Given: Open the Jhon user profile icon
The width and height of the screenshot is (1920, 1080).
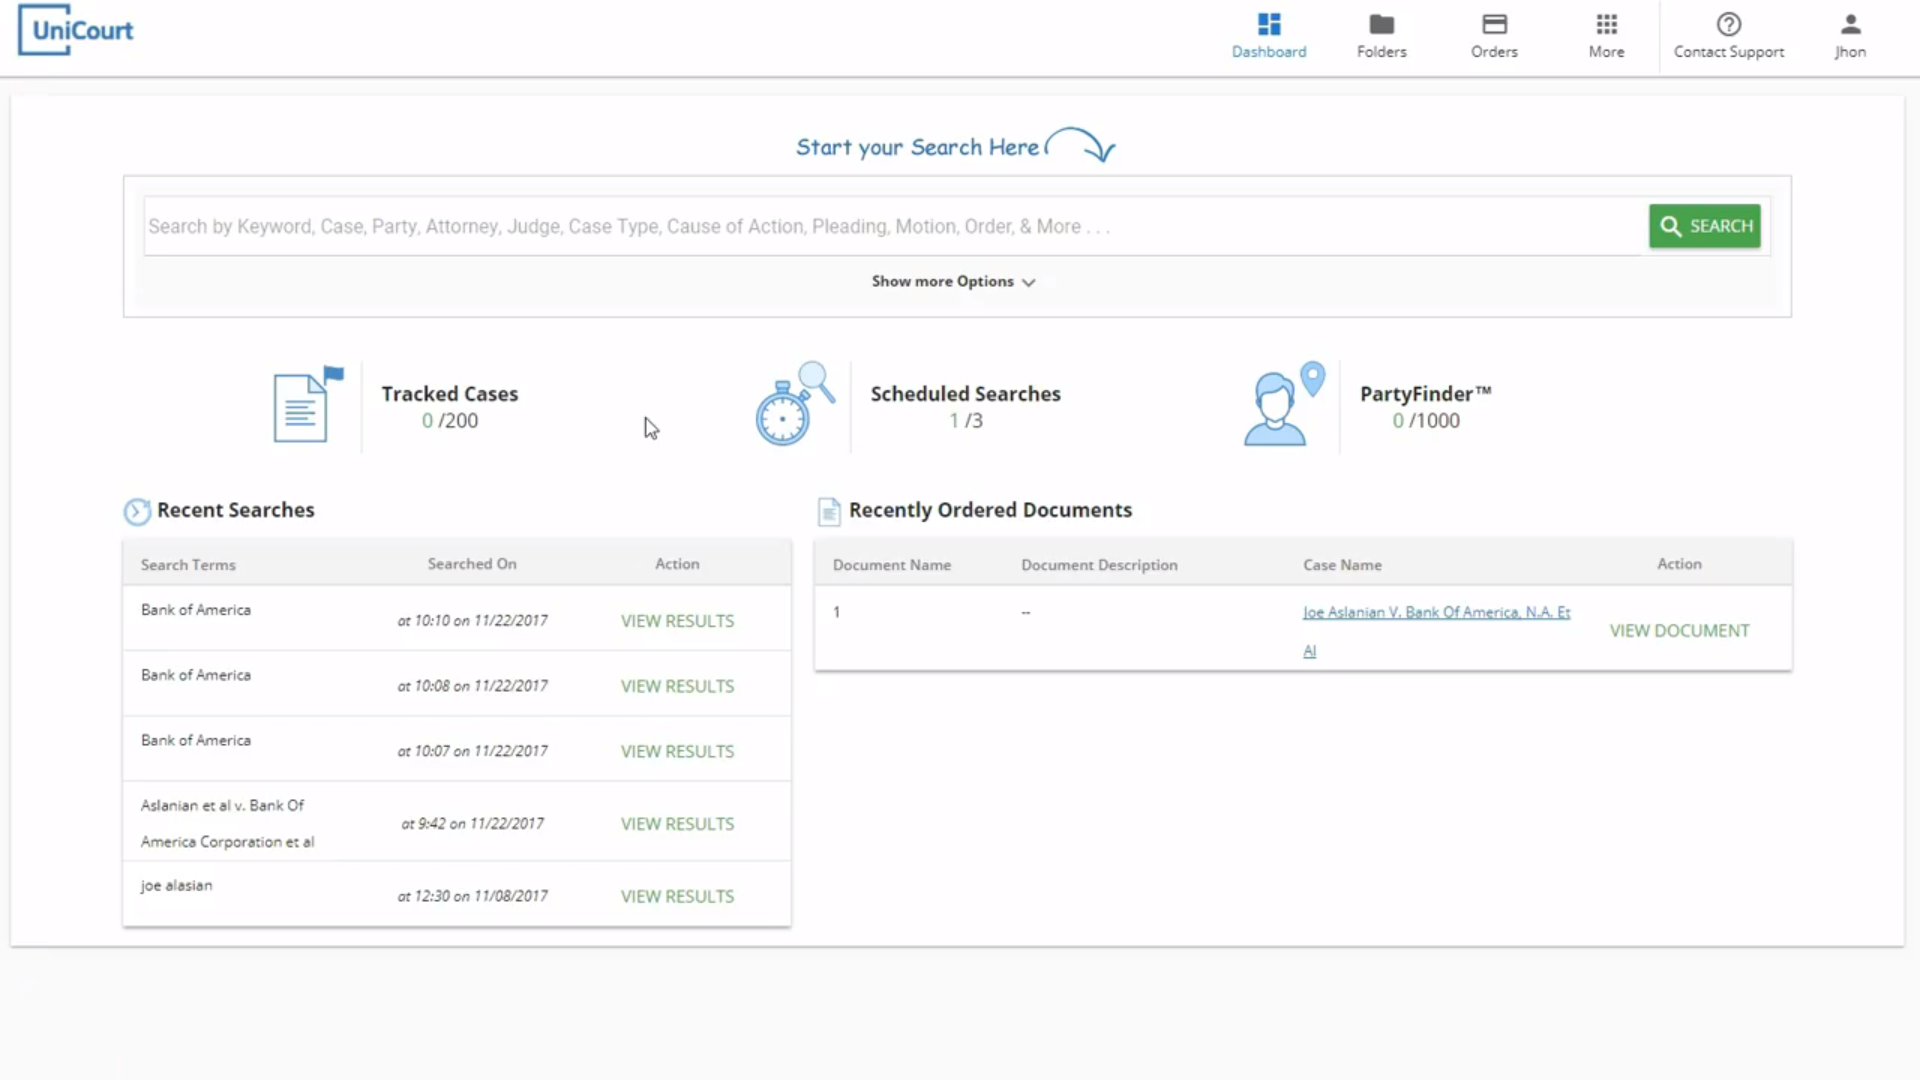Looking at the screenshot, I should [1851, 24].
